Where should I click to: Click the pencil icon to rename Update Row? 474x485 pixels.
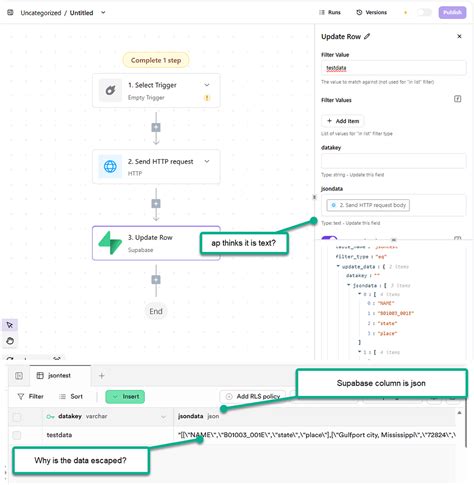(367, 37)
